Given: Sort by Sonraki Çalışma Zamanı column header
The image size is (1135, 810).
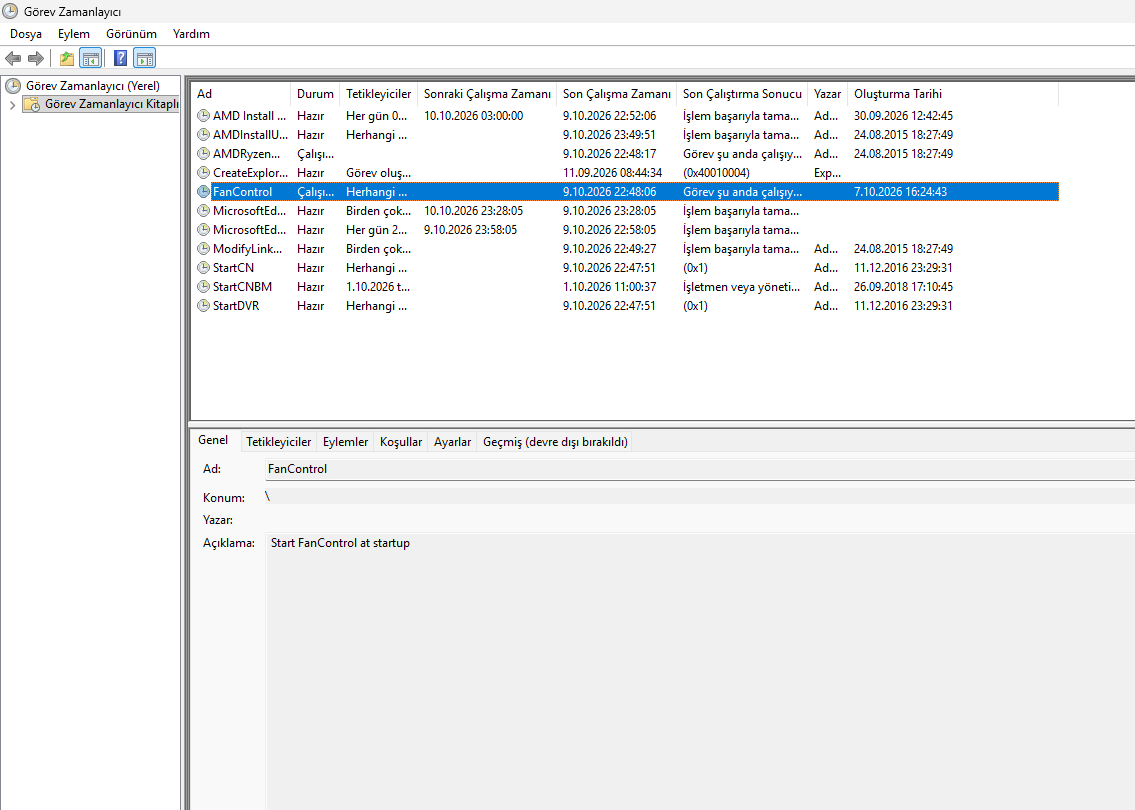Looking at the screenshot, I should click(487, 94).
